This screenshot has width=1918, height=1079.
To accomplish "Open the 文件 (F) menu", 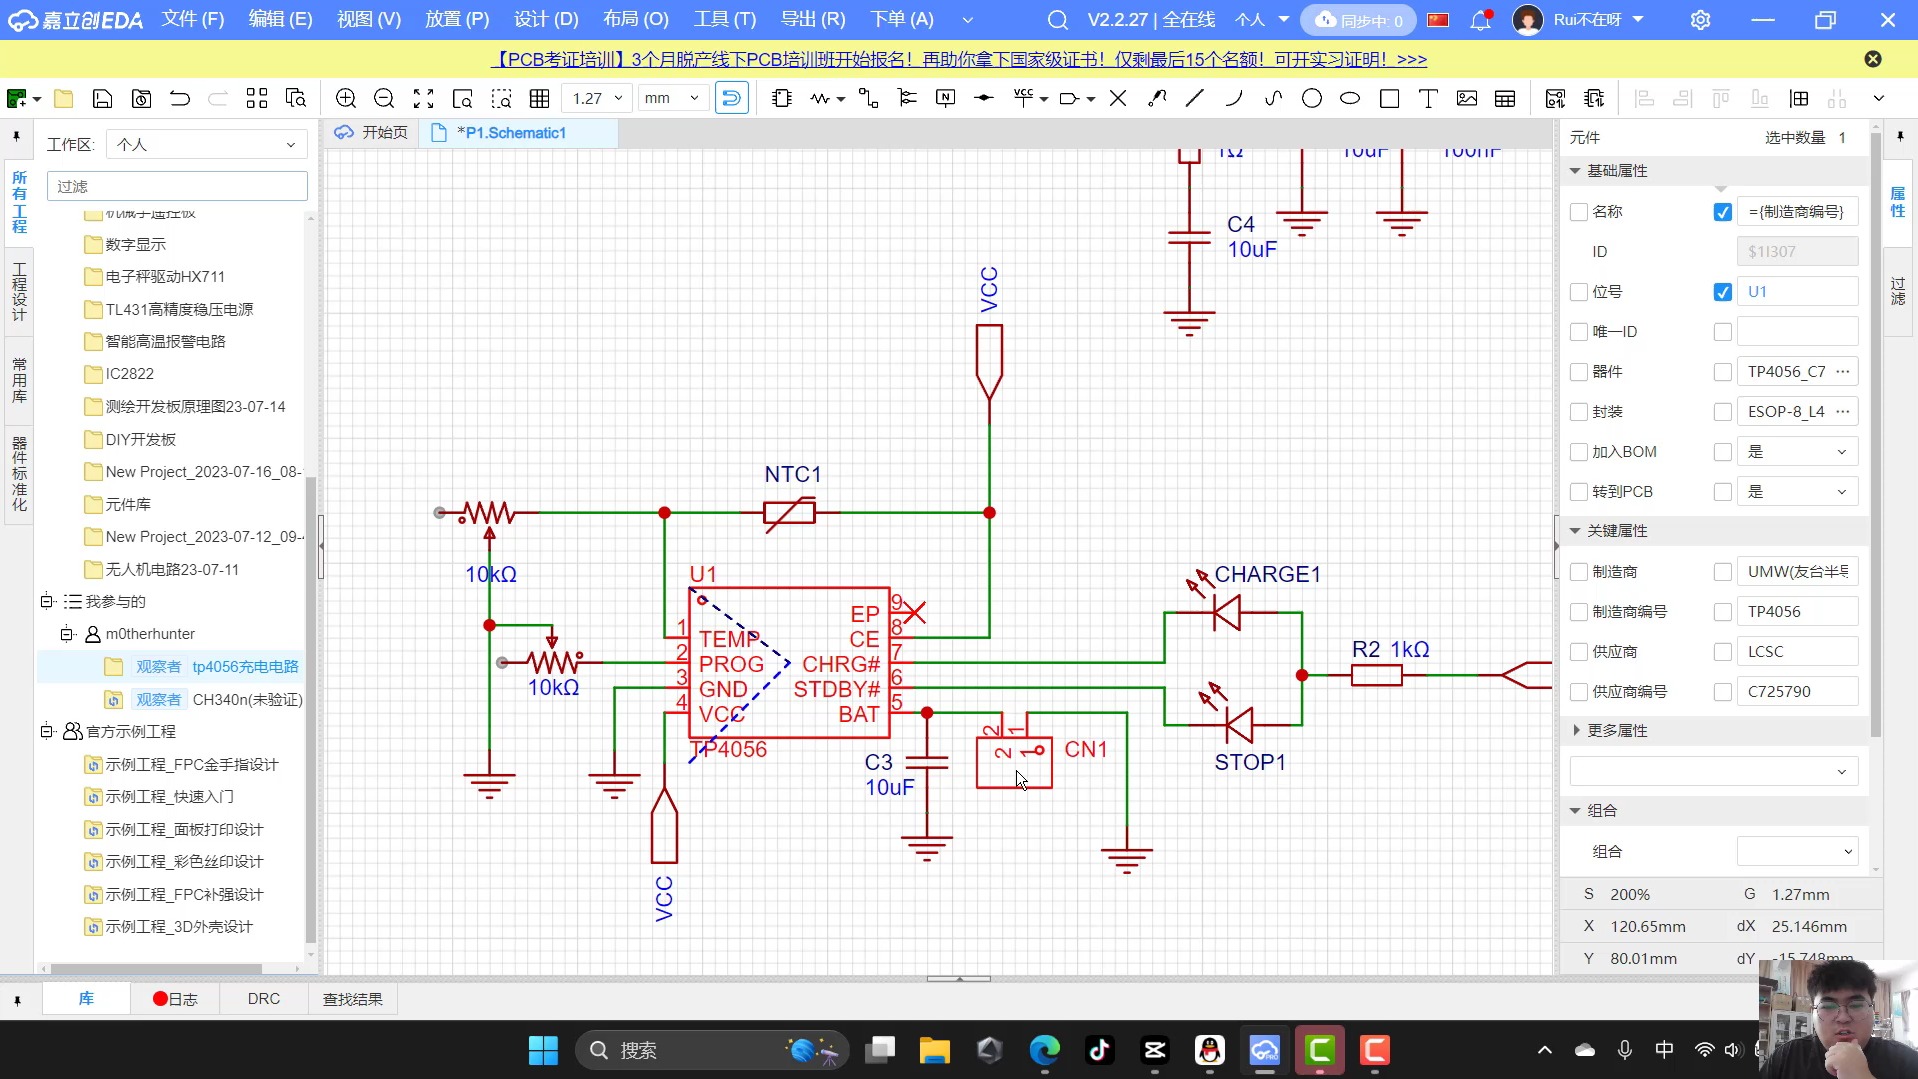I will pyautogui.click(x=193, y=20).
